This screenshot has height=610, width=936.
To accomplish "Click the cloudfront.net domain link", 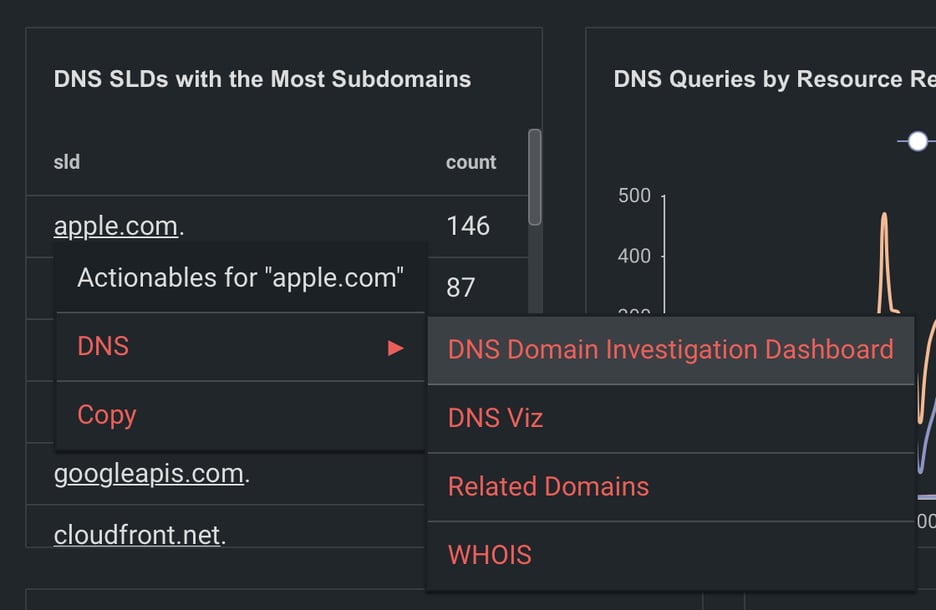I will tap(137, 535).
